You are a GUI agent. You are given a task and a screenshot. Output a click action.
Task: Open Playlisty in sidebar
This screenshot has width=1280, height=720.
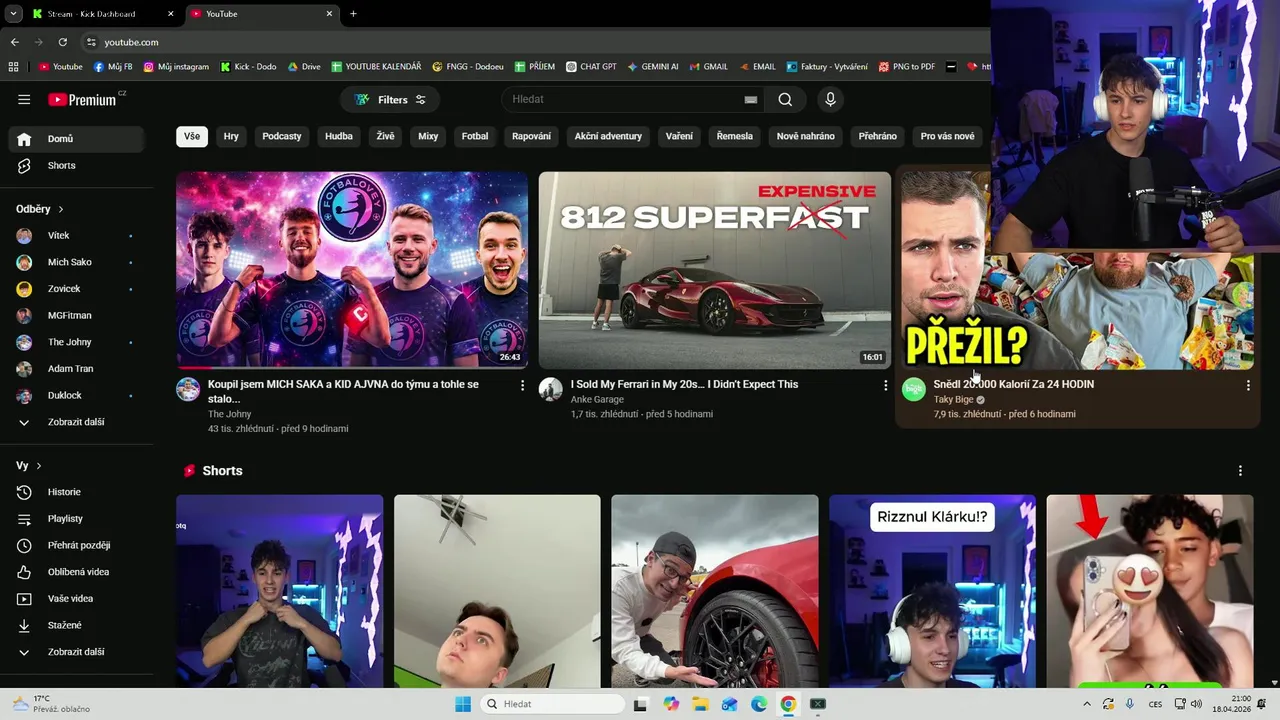76,519
